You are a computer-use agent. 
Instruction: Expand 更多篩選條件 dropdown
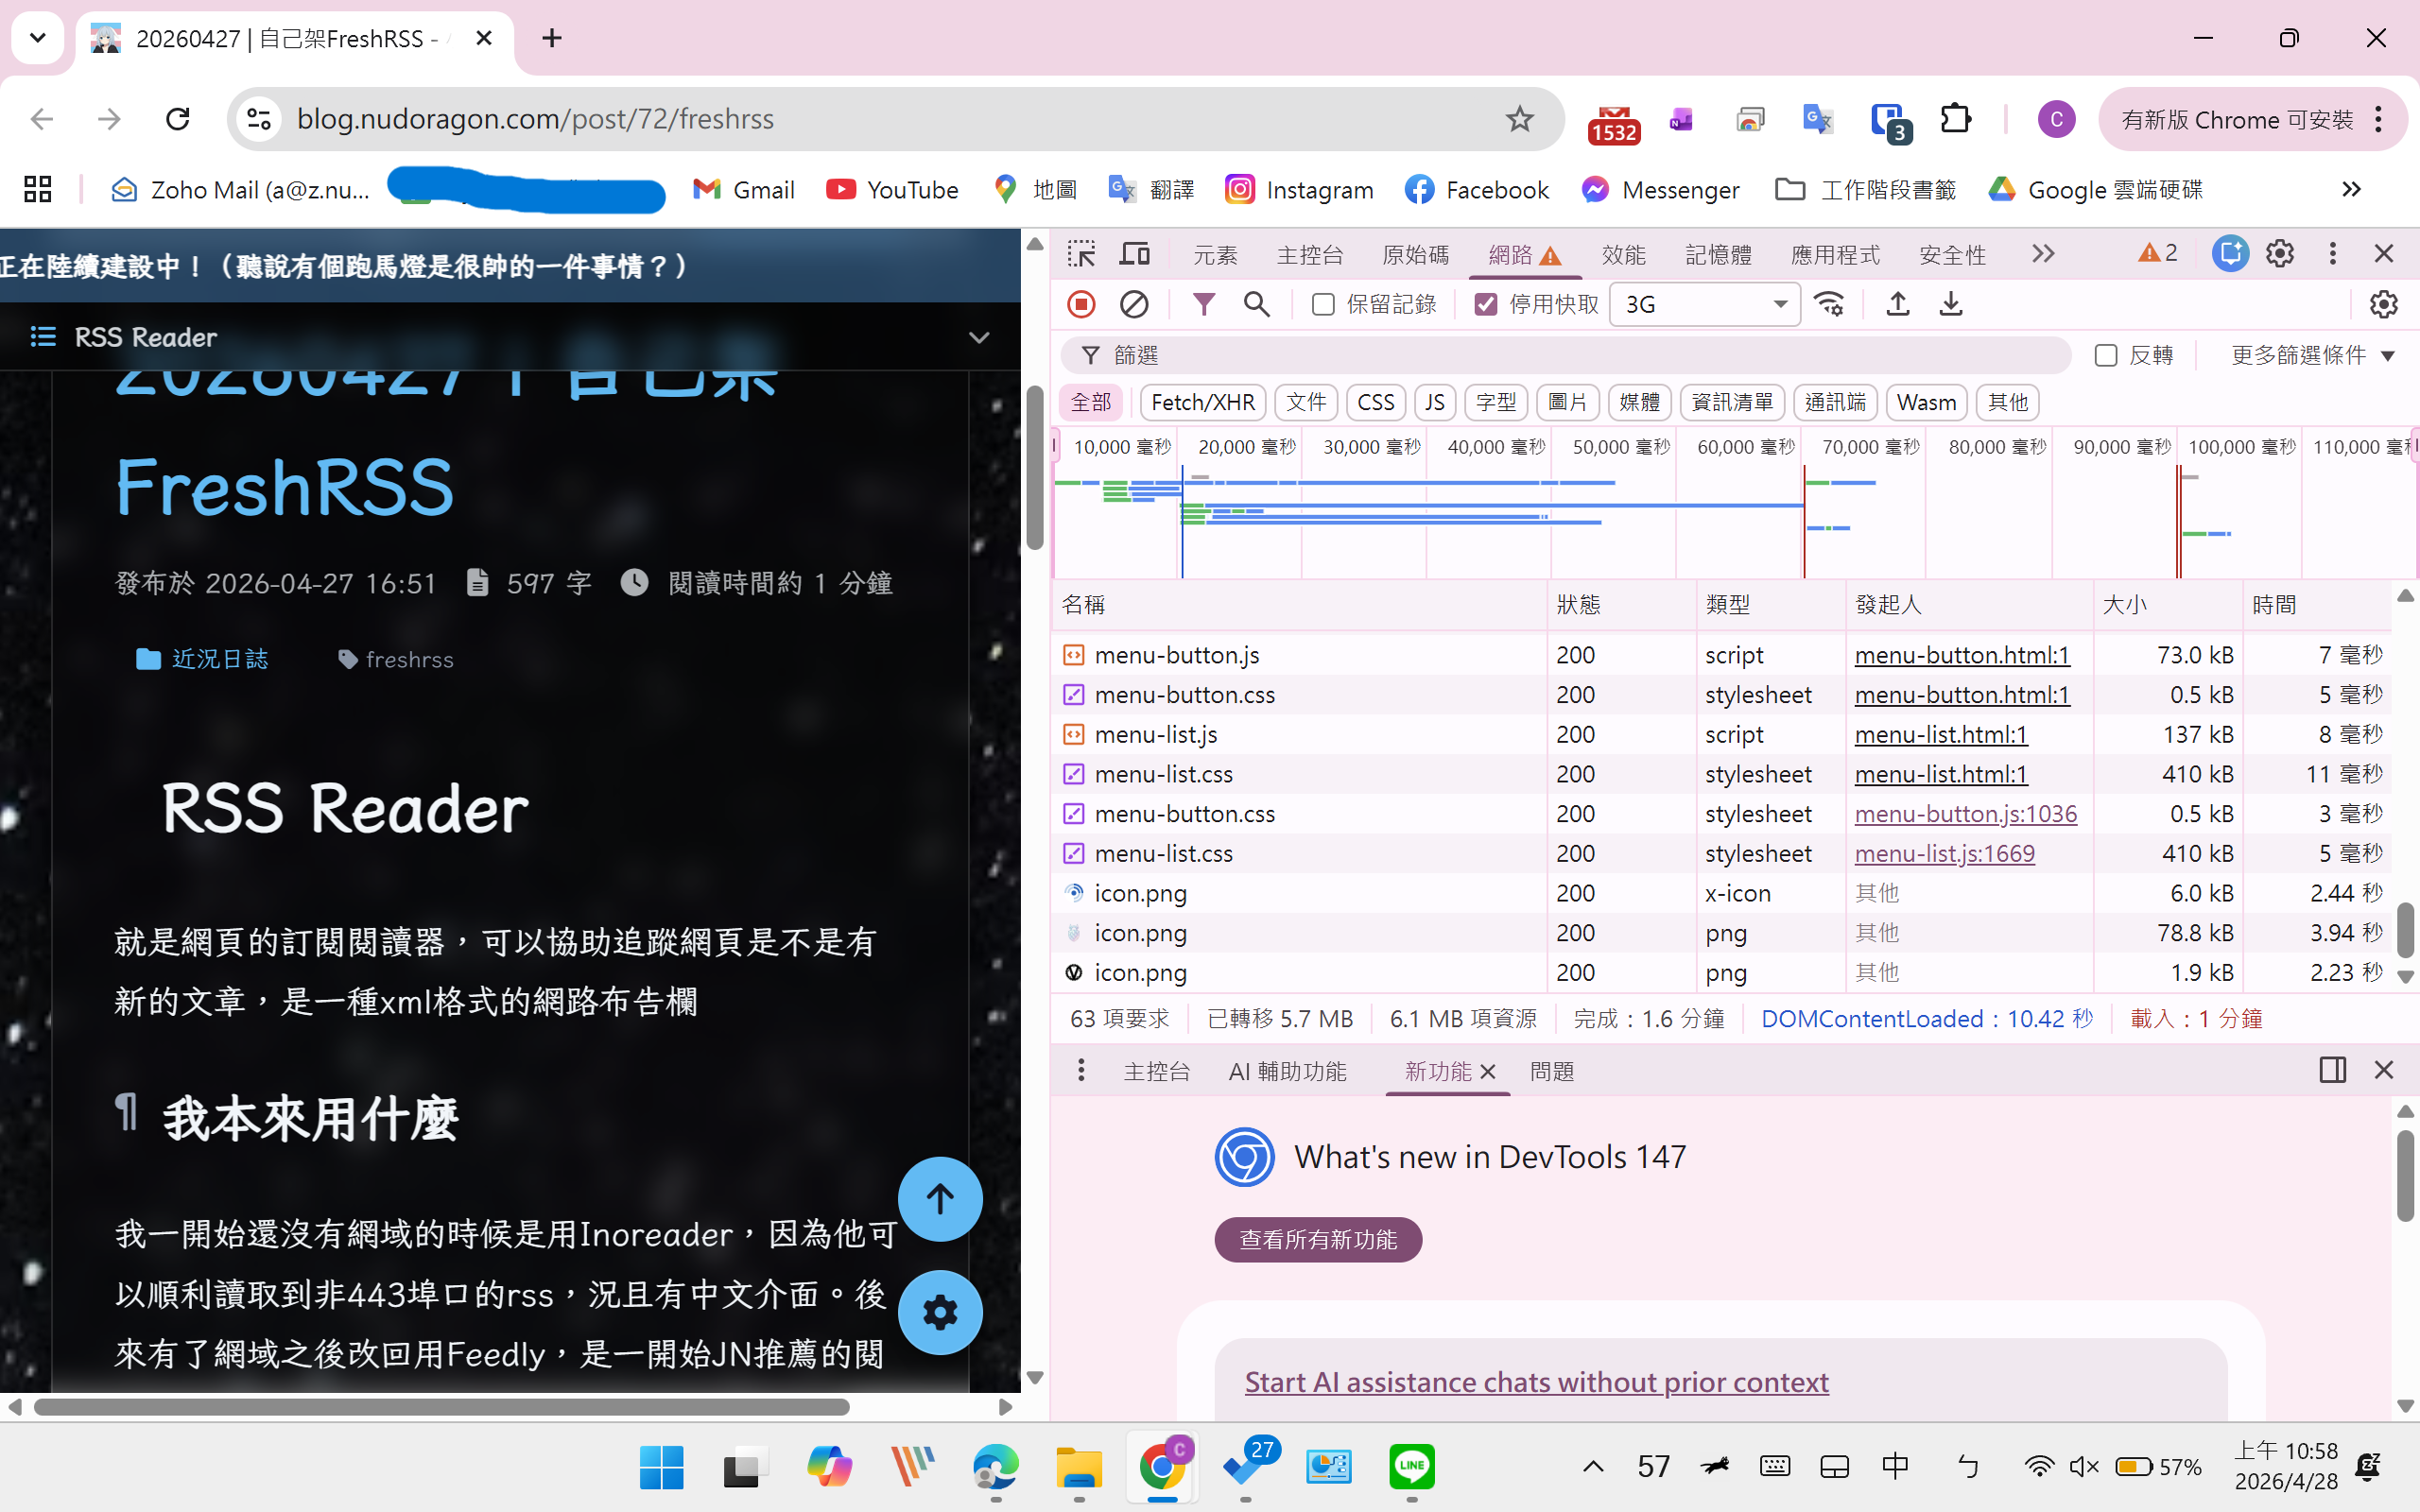[2313, 355]
